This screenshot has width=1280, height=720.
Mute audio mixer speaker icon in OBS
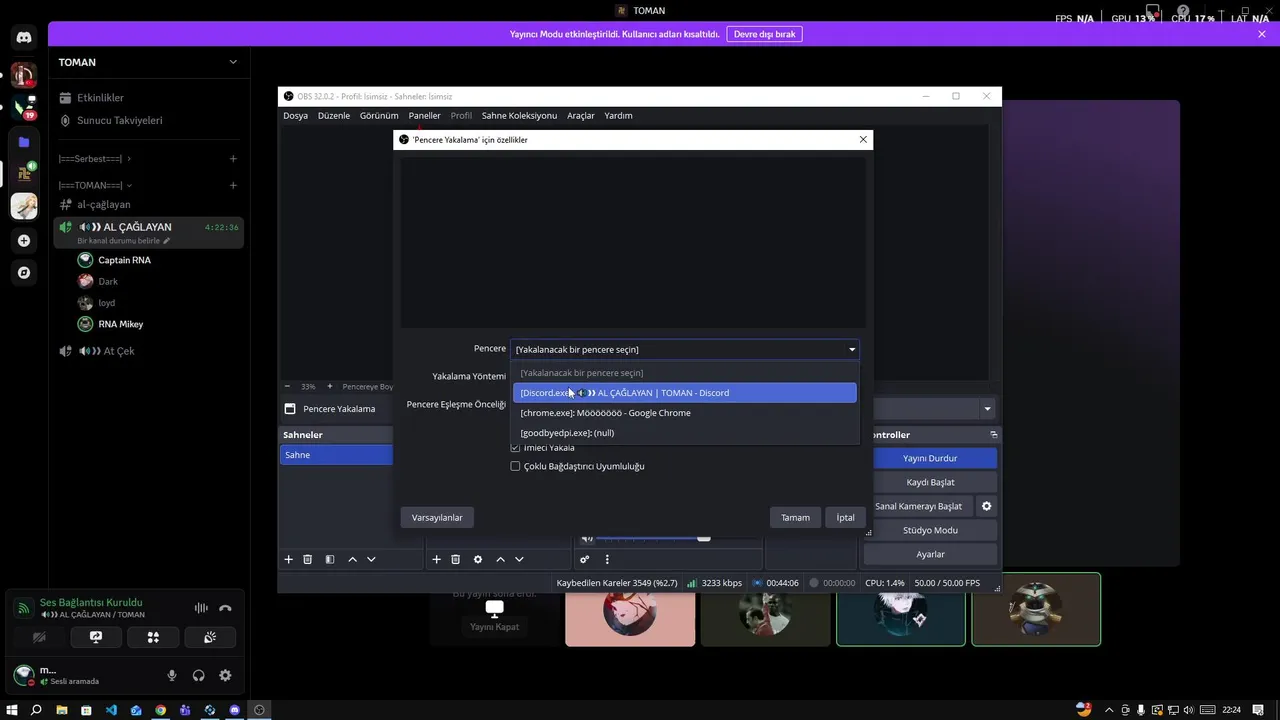point(588,539)
